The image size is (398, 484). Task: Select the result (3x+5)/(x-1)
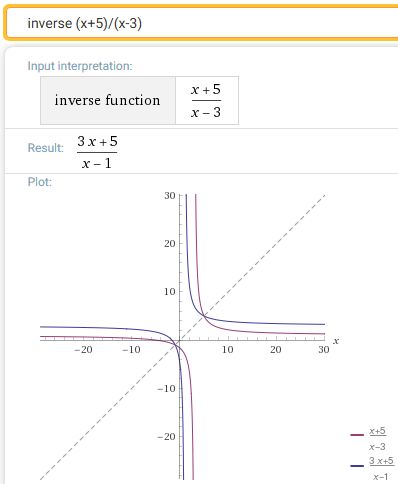coord(97,152)
